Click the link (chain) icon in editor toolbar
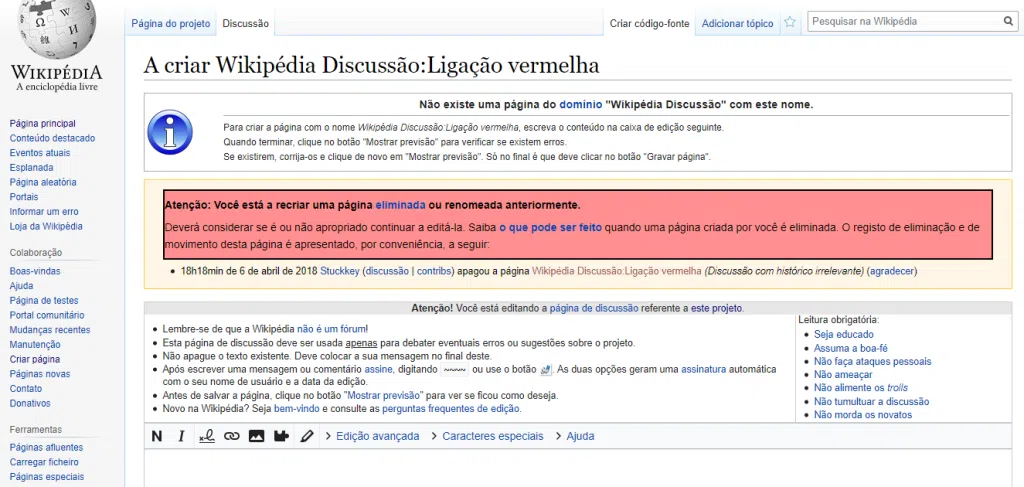 231,436
